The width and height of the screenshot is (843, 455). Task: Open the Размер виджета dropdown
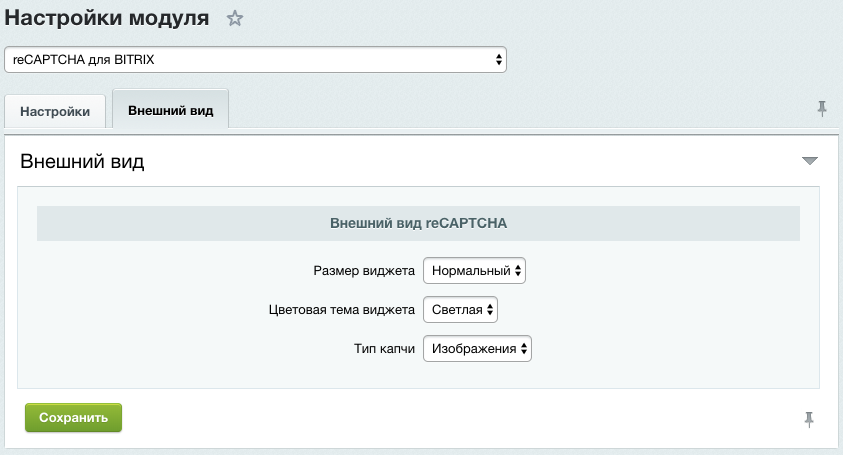click(x=475, y=271)
